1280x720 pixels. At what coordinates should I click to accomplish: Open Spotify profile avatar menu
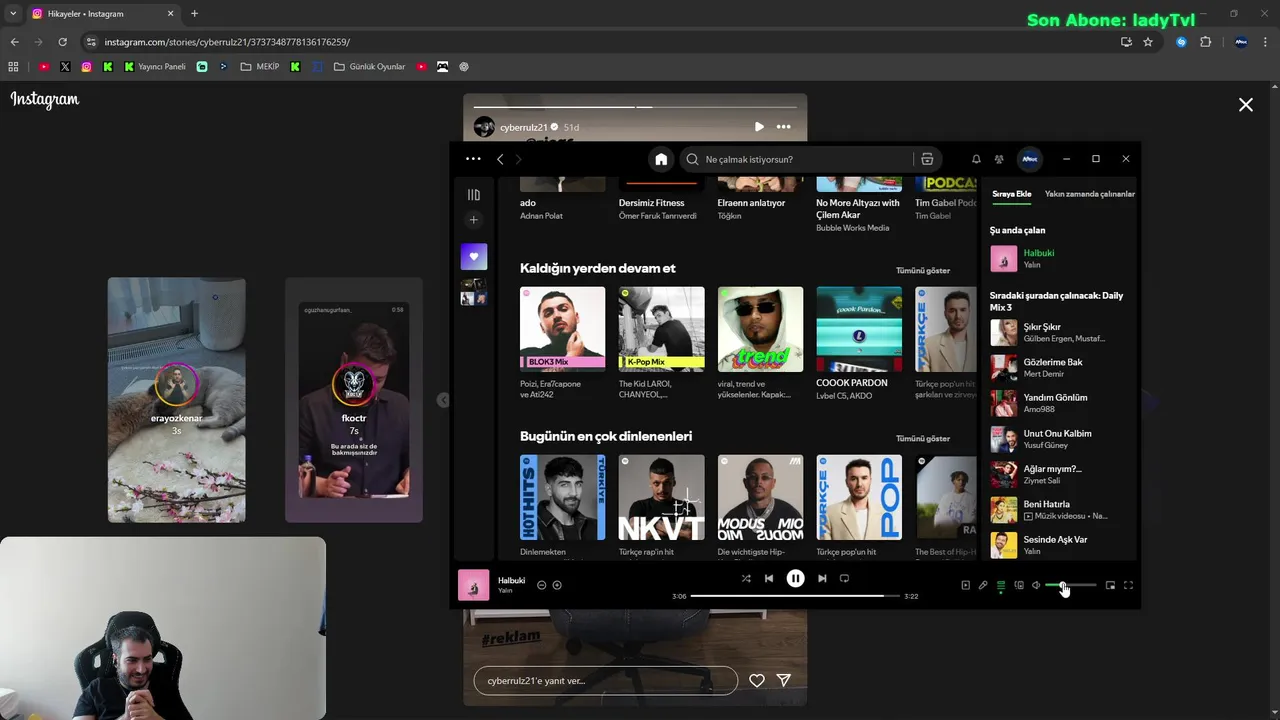tap(1029, 159)
